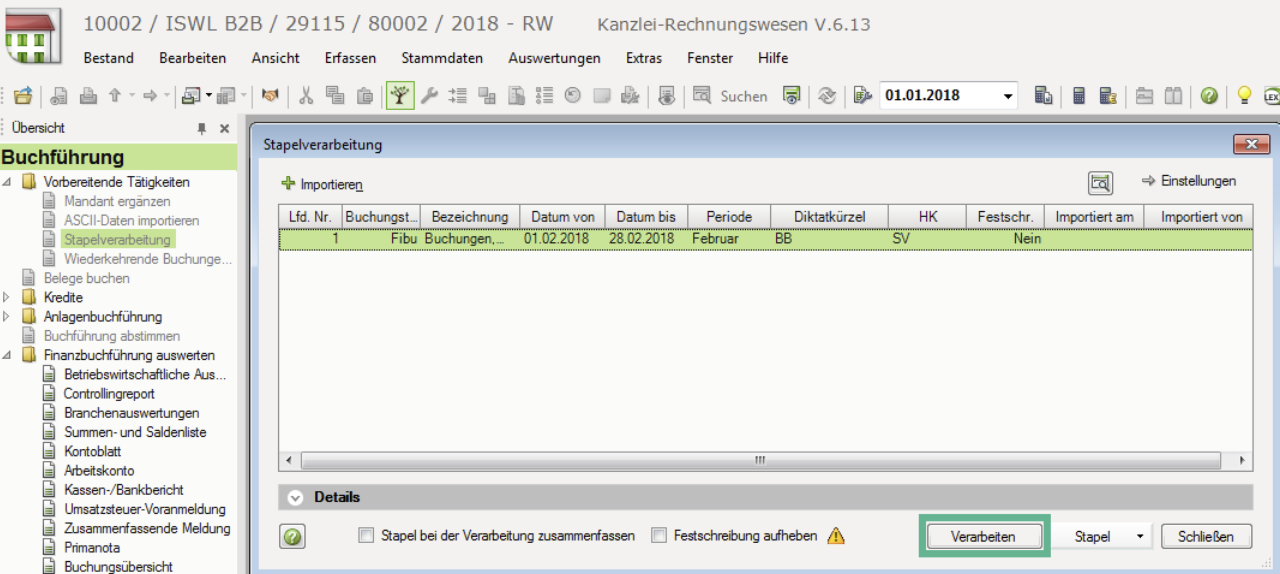The width and height of the screenshot is (1280, 574).
Task: Open Primanota in the tree
Action: point(92,547)
